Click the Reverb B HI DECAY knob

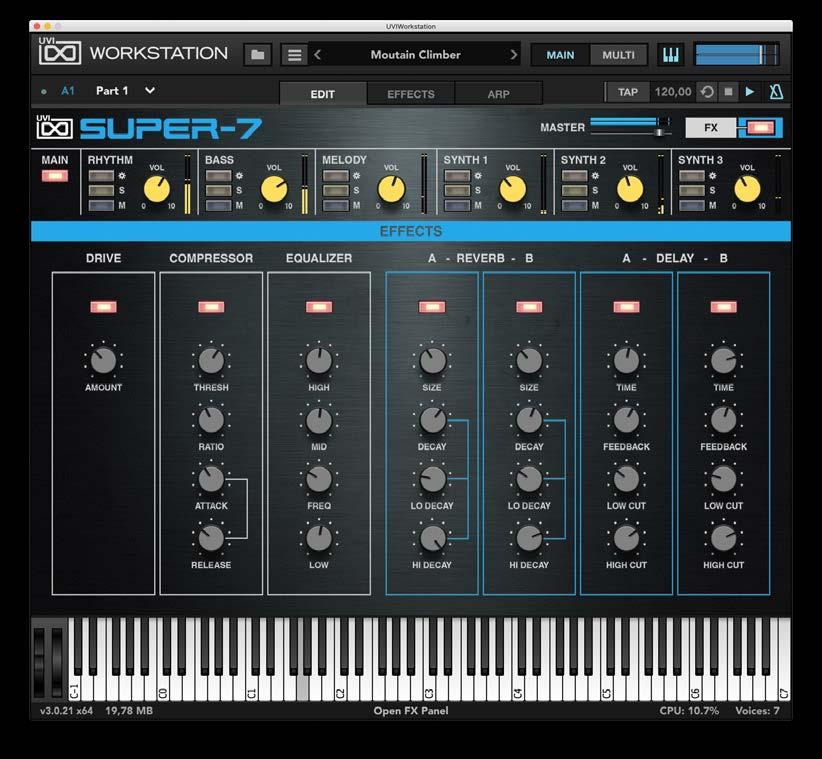coord(529,538)
